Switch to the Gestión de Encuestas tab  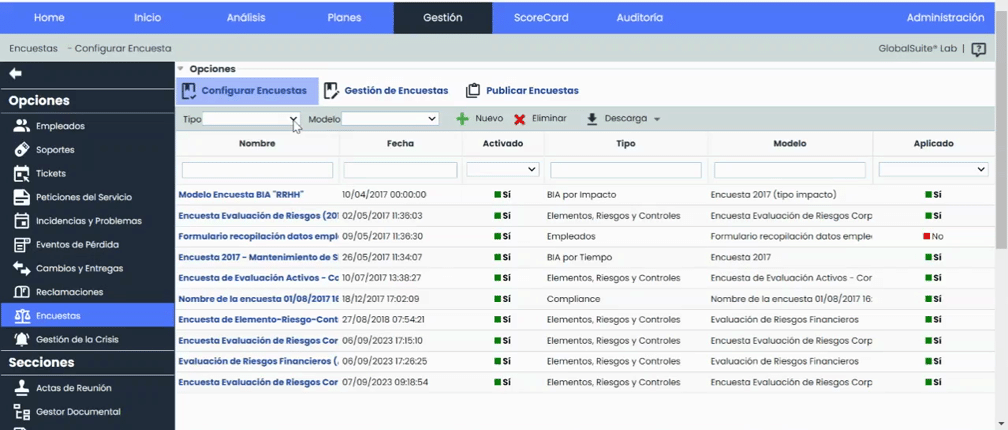point(386,91)
